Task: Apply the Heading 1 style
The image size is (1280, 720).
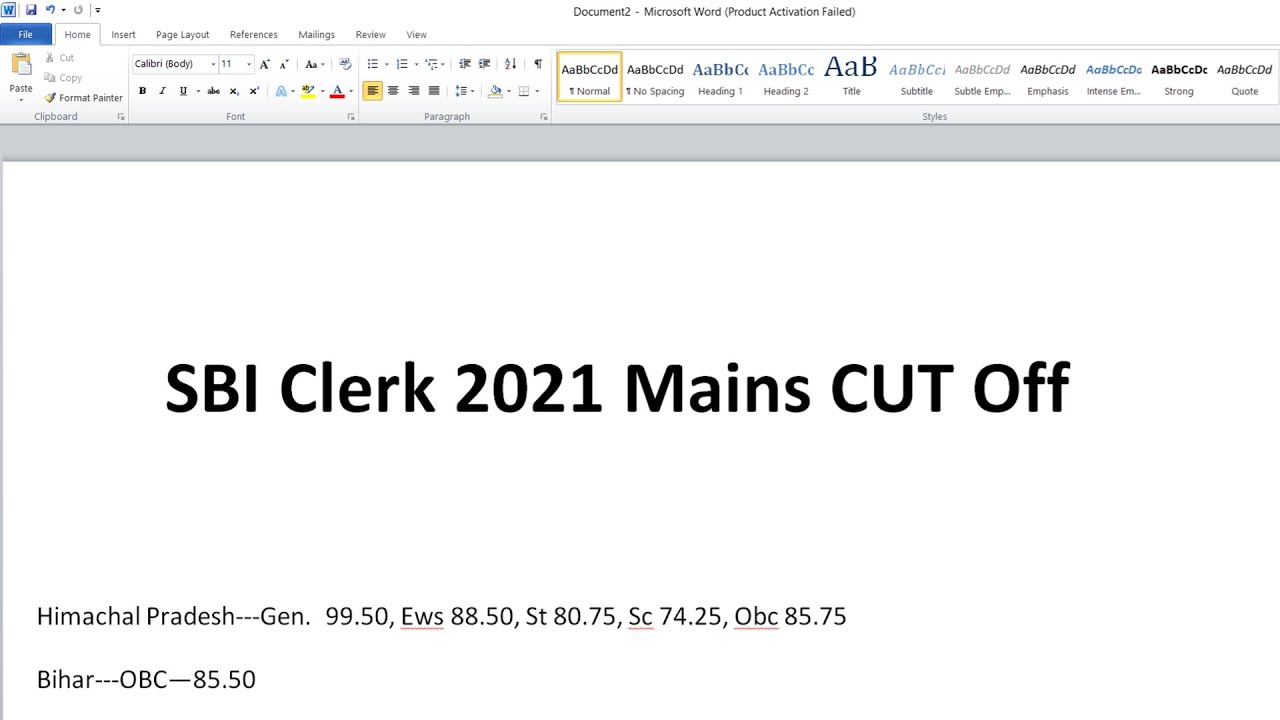Action: pos(720,77)
